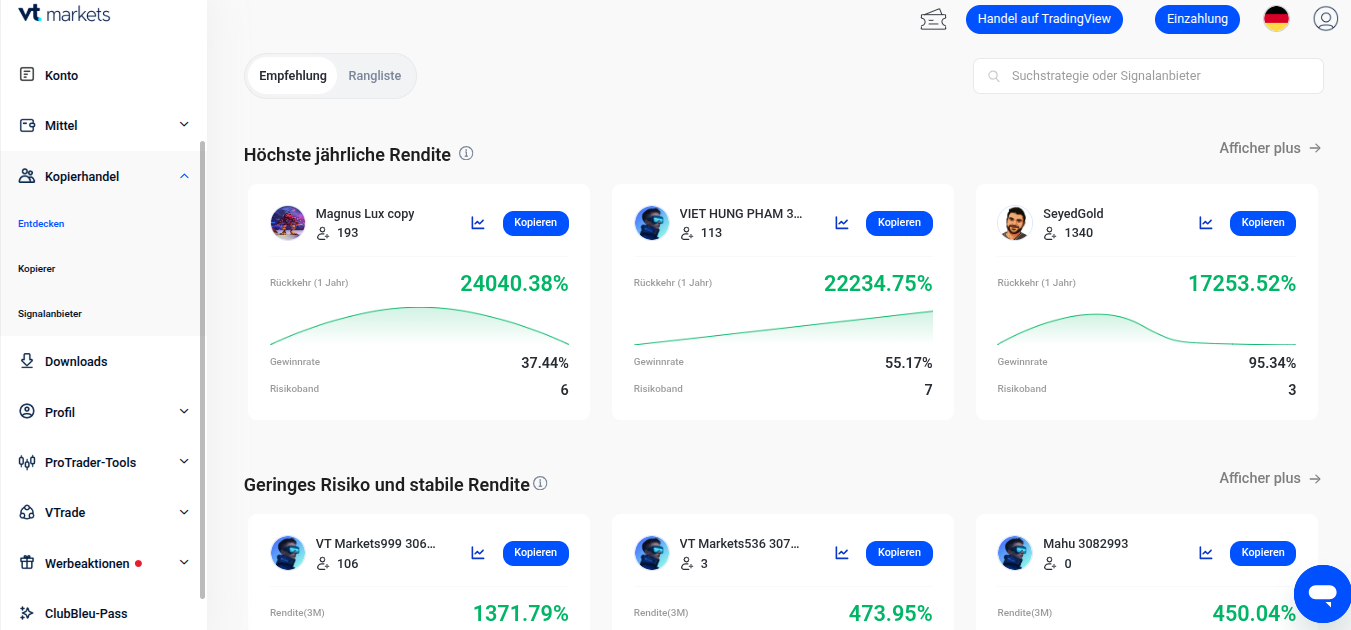This screenshot has height=630, width=1351.
Task: Click info icon beside Geringes Risiko heading
Action: (541, 484)
